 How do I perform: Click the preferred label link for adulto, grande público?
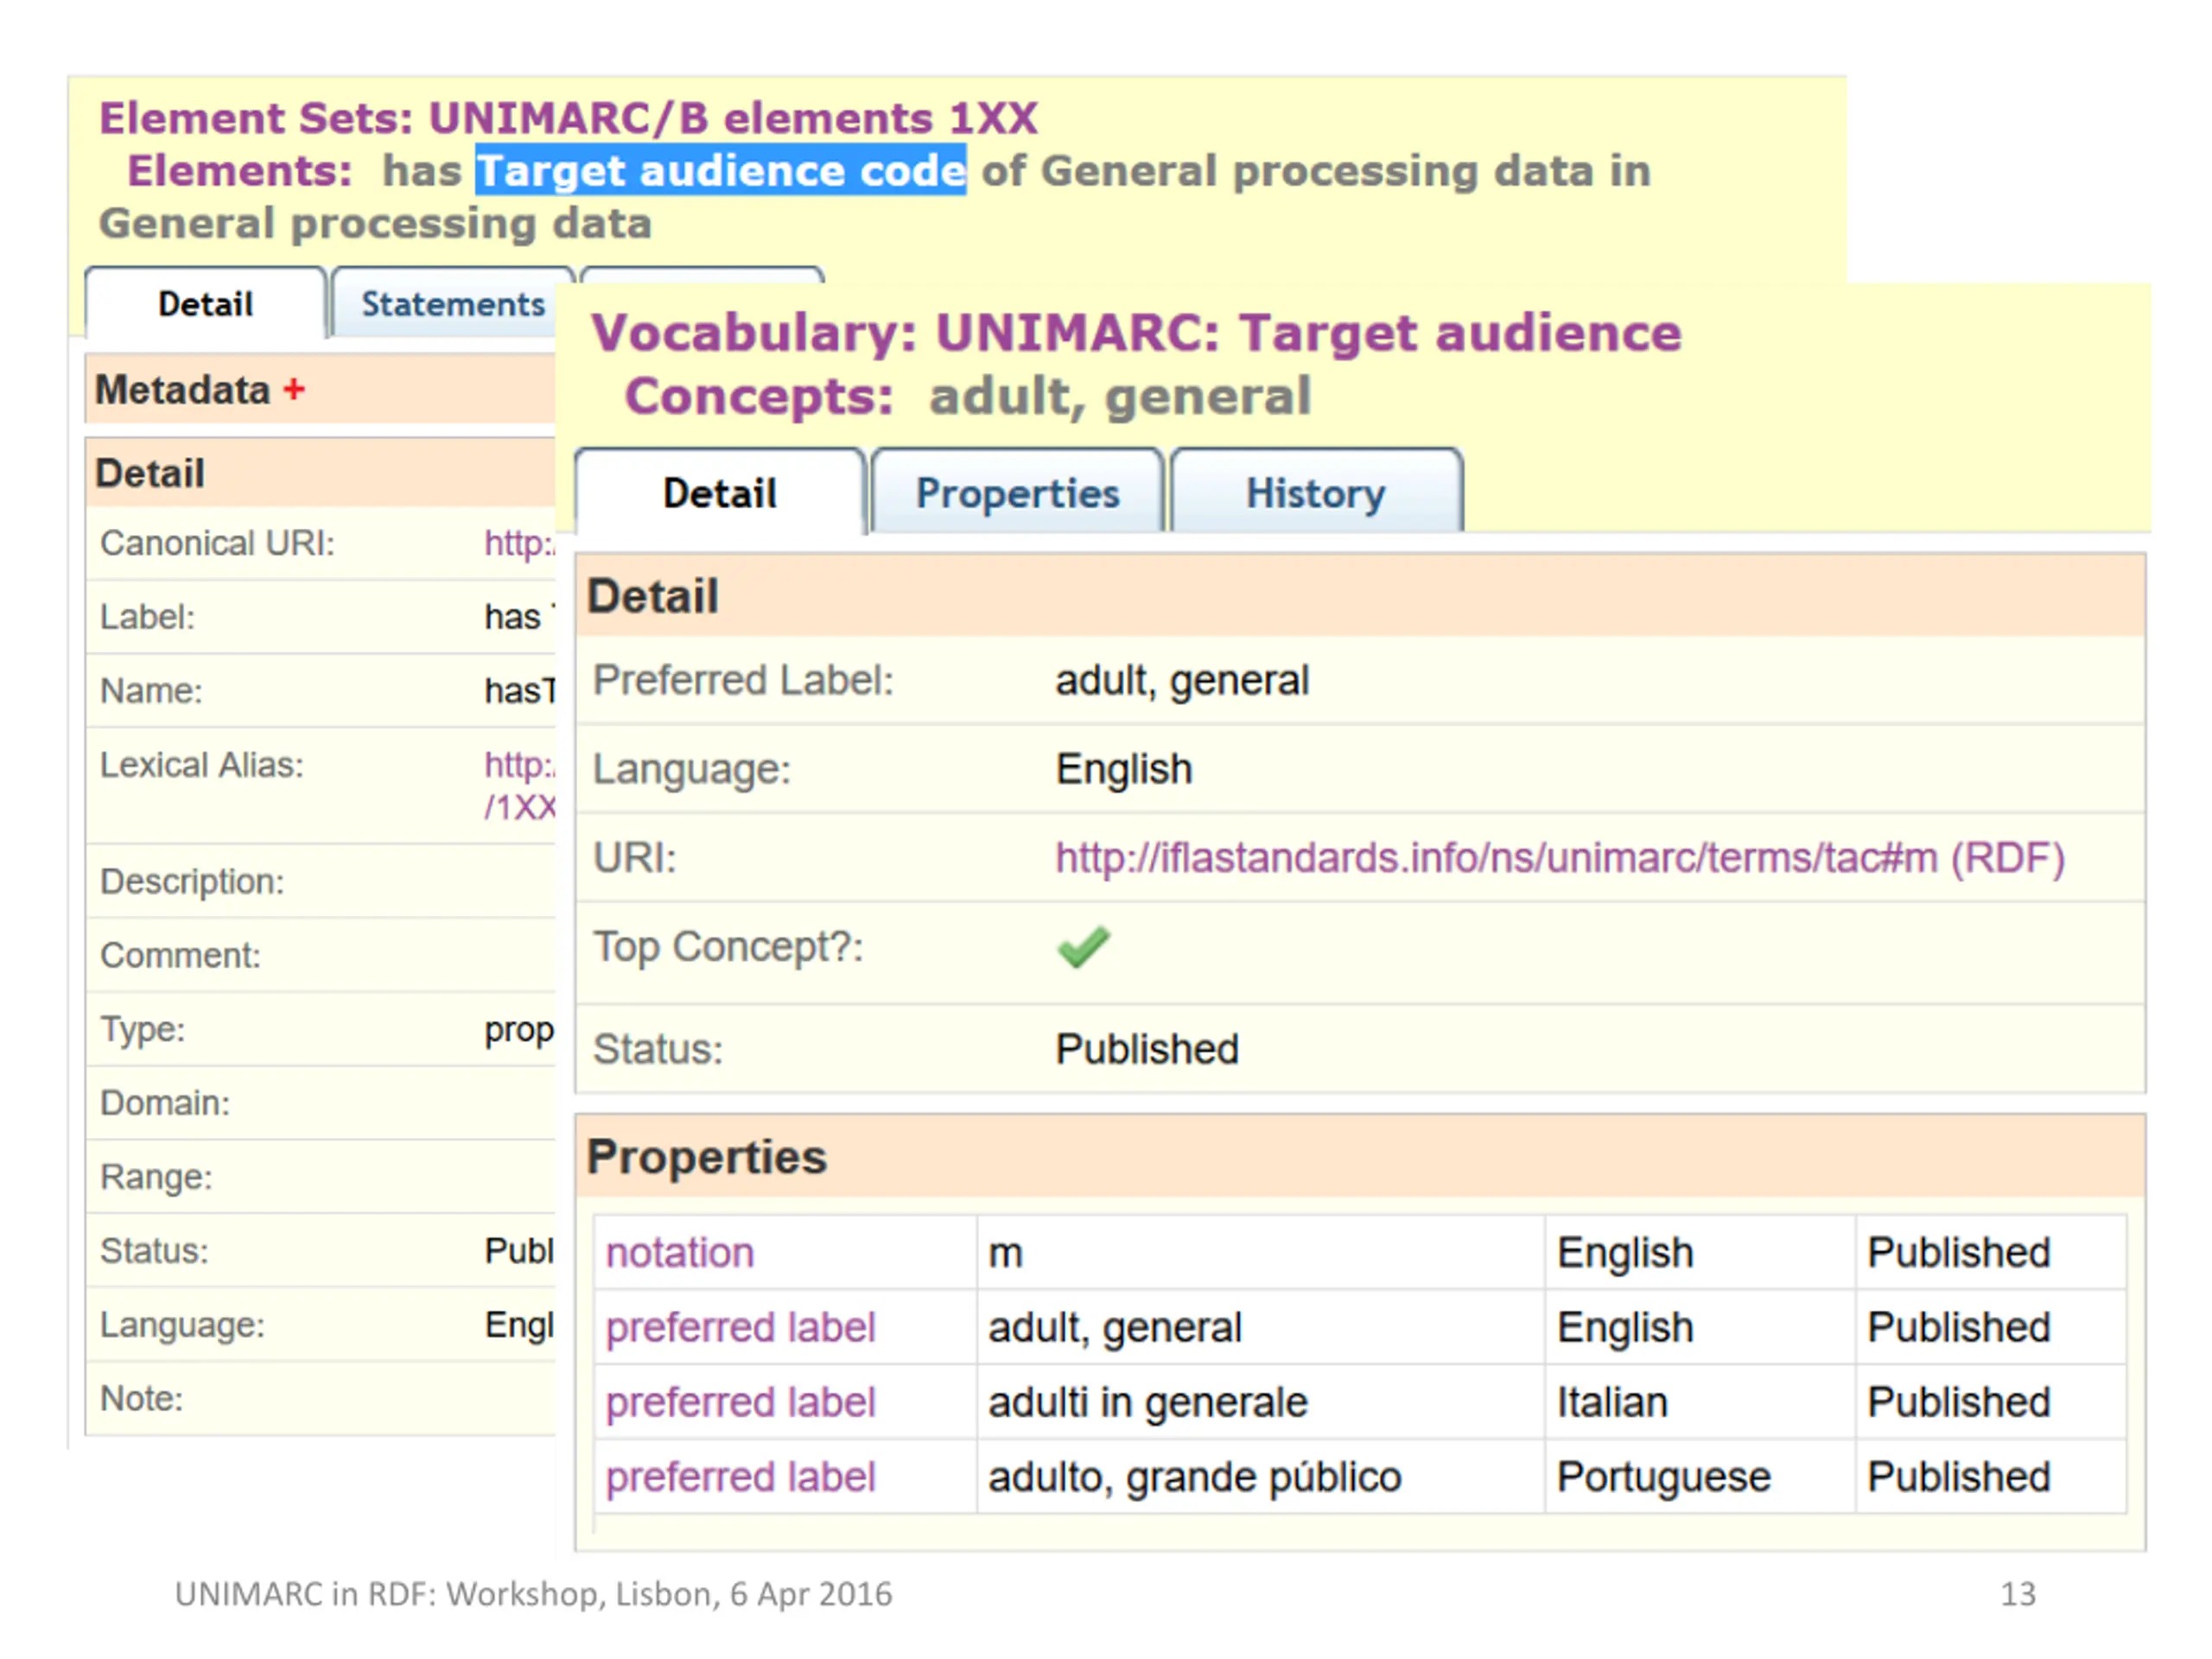pyautogui.click(x=740, y=1478)
